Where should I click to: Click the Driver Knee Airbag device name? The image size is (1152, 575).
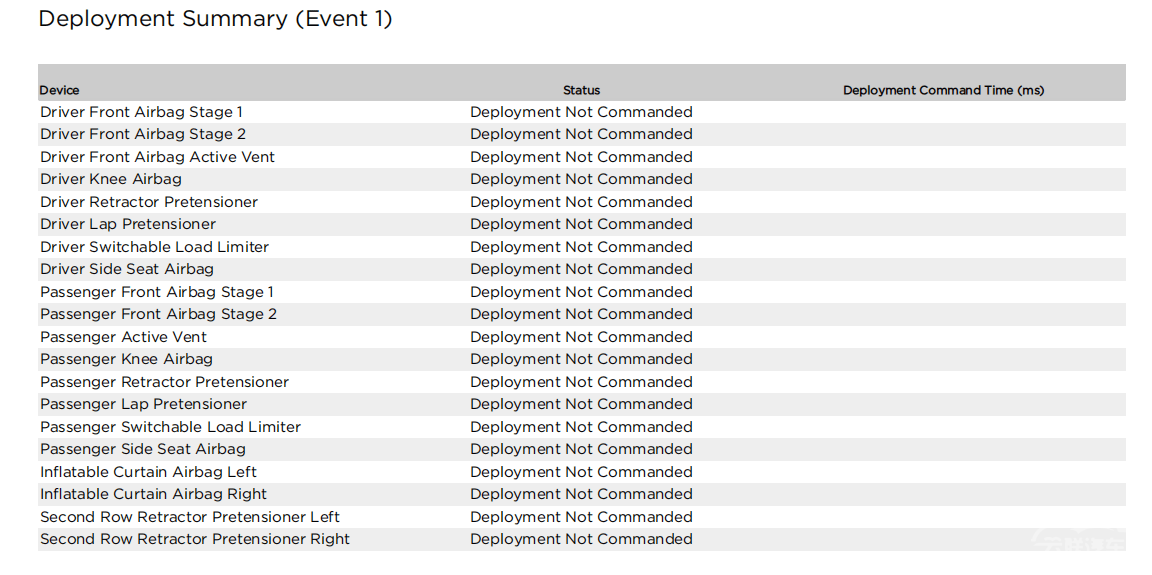click(x=111, y=179)
